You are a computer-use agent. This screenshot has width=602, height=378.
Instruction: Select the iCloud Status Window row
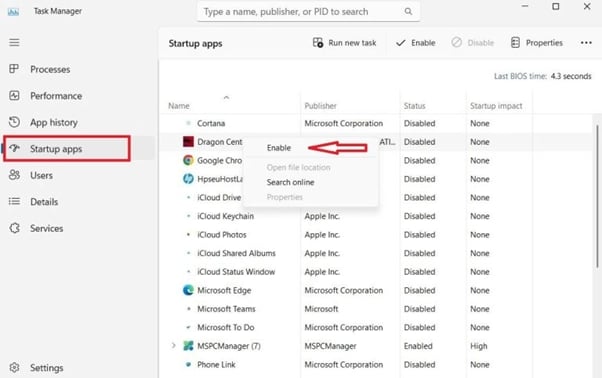[x=376, y=272]
